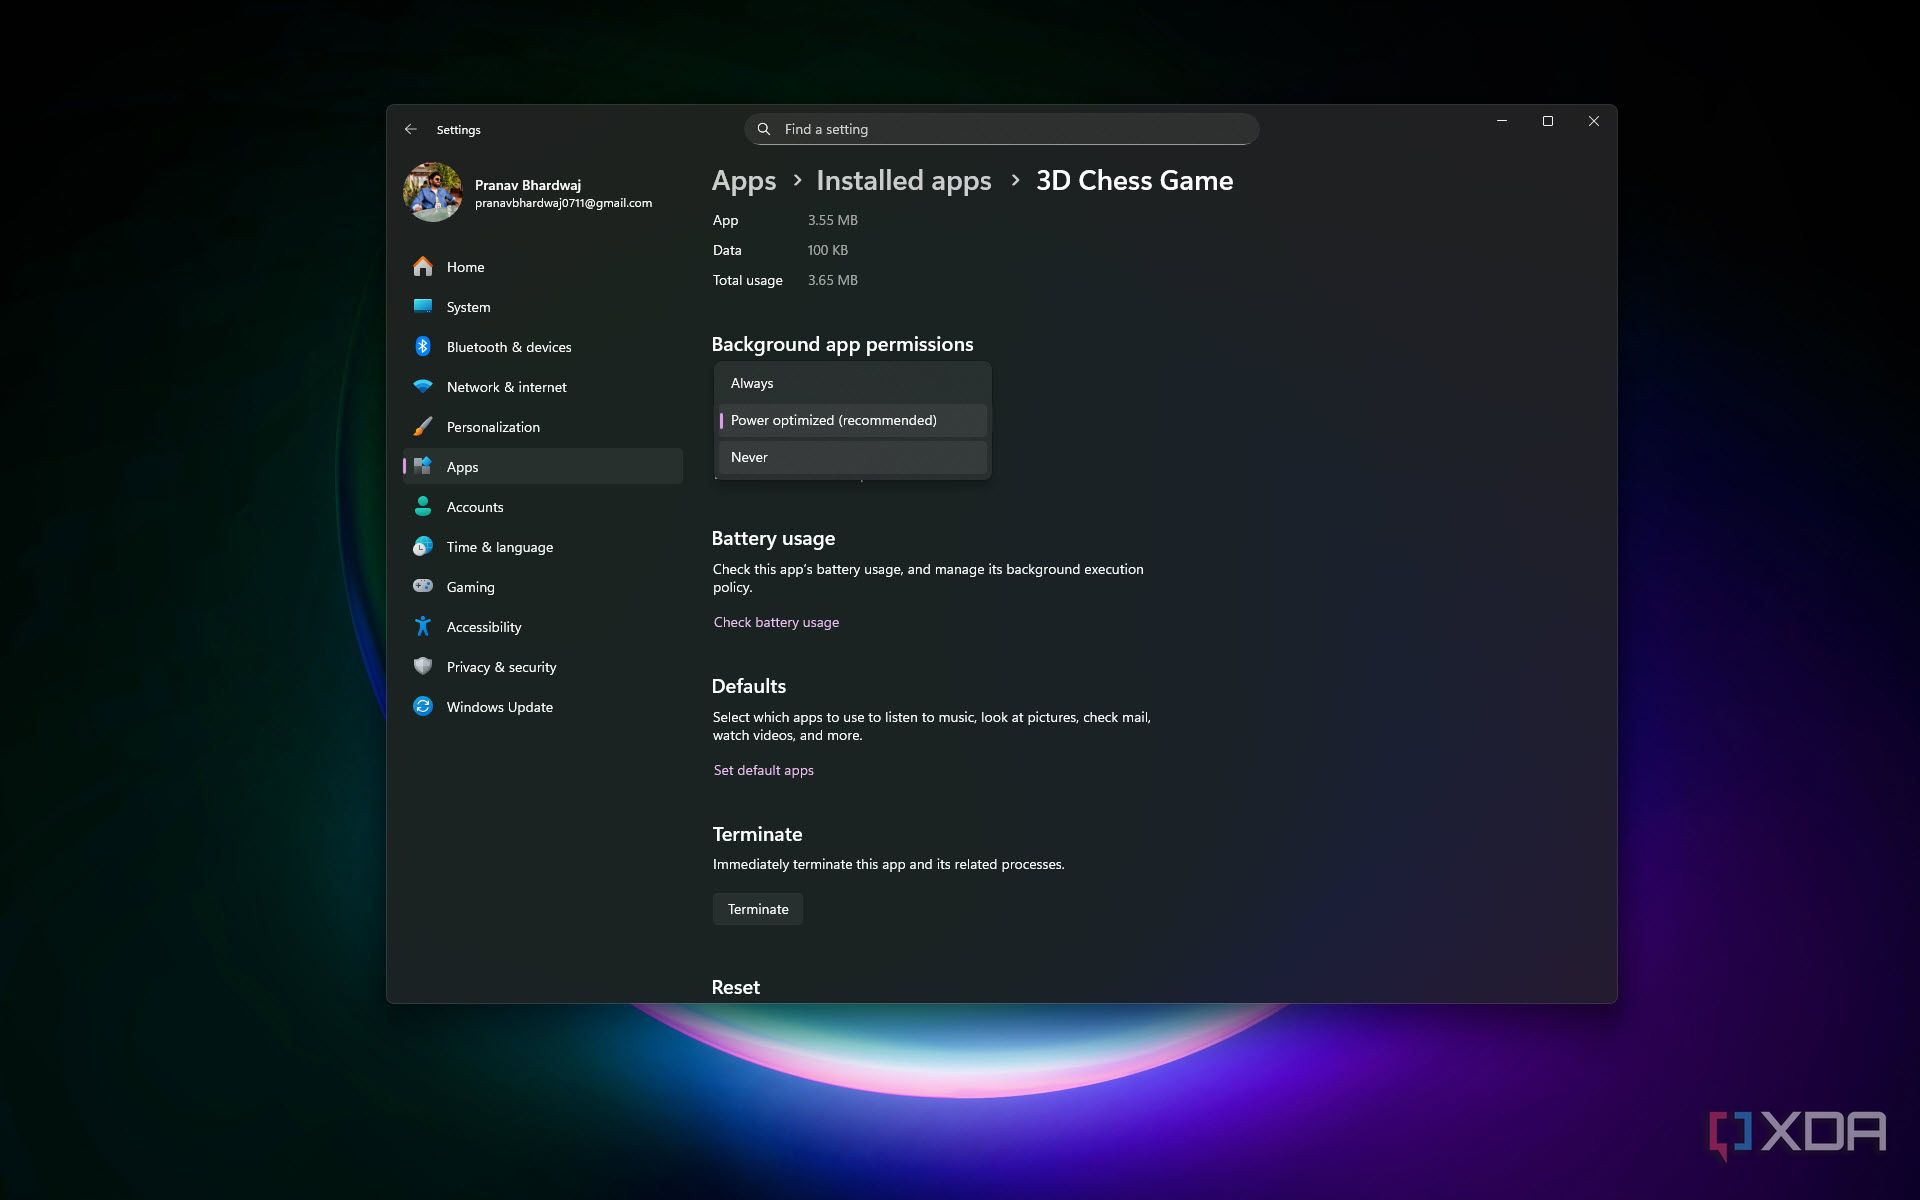Click the Network wifi icon
Viewport: 1920px width, 1200px height.
423,386
